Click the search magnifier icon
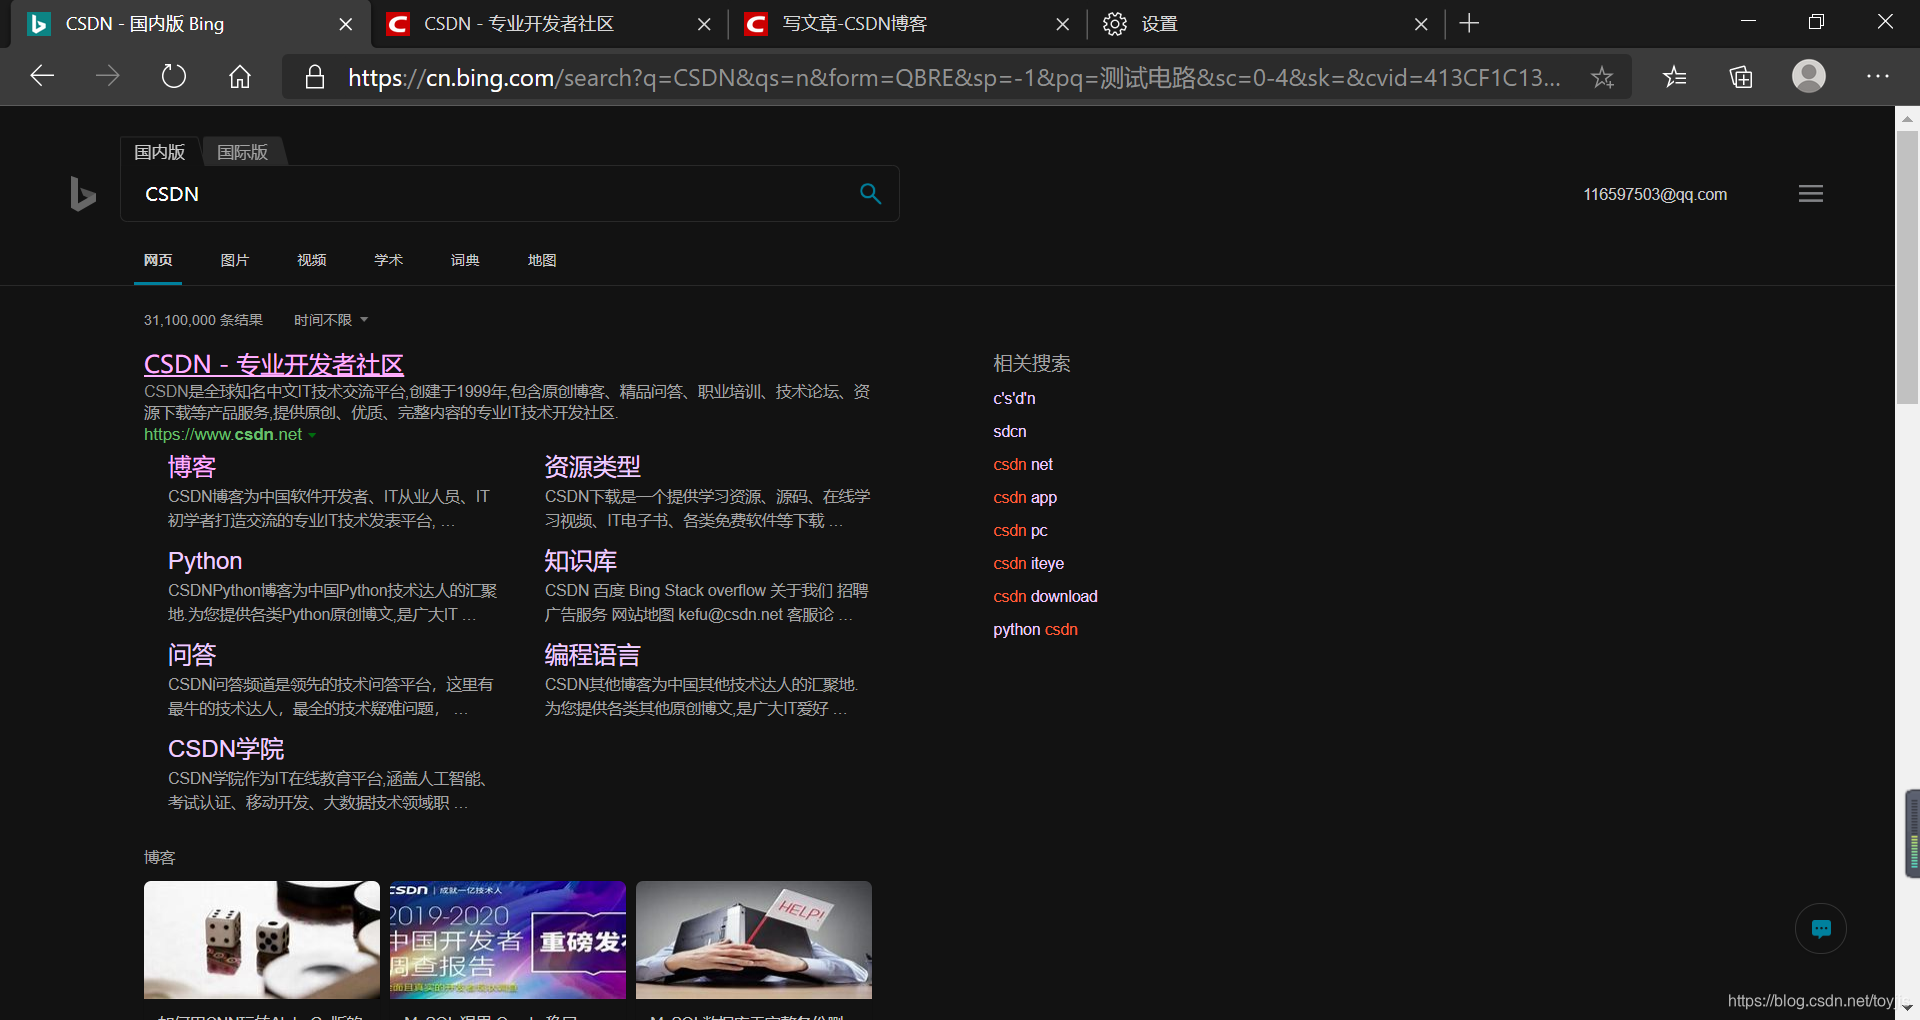Screen dimensions: 1920x1020 coord(870,193)
